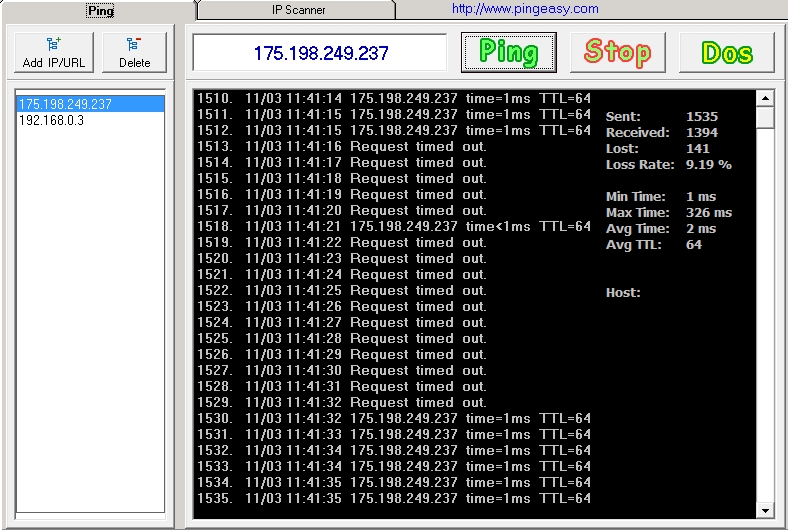
Task: Click the scrollbar down arrow in the log
Action: (765, 511)
